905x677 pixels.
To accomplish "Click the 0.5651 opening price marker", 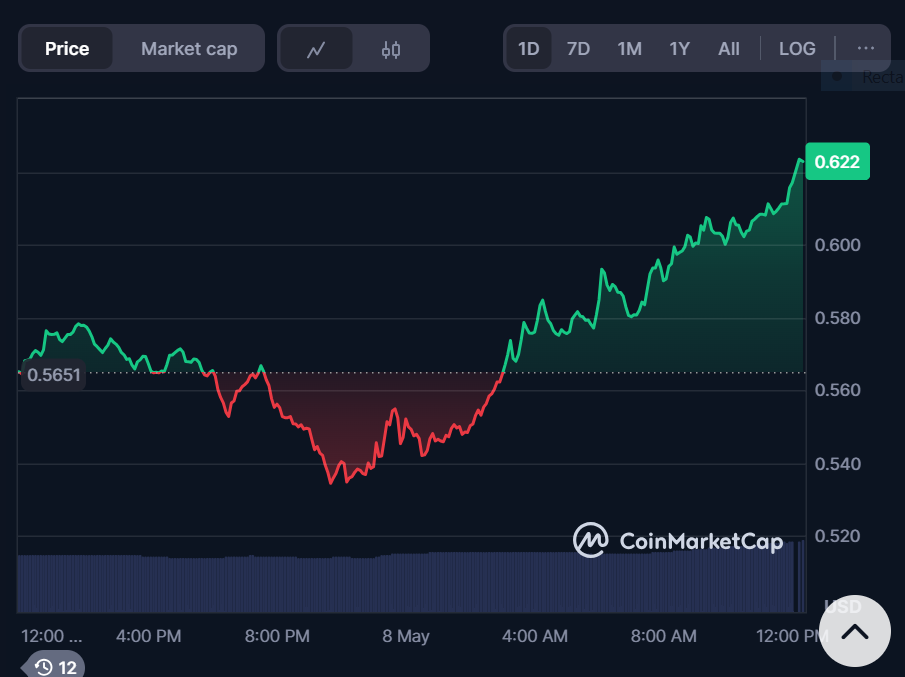I will [53, 376].
